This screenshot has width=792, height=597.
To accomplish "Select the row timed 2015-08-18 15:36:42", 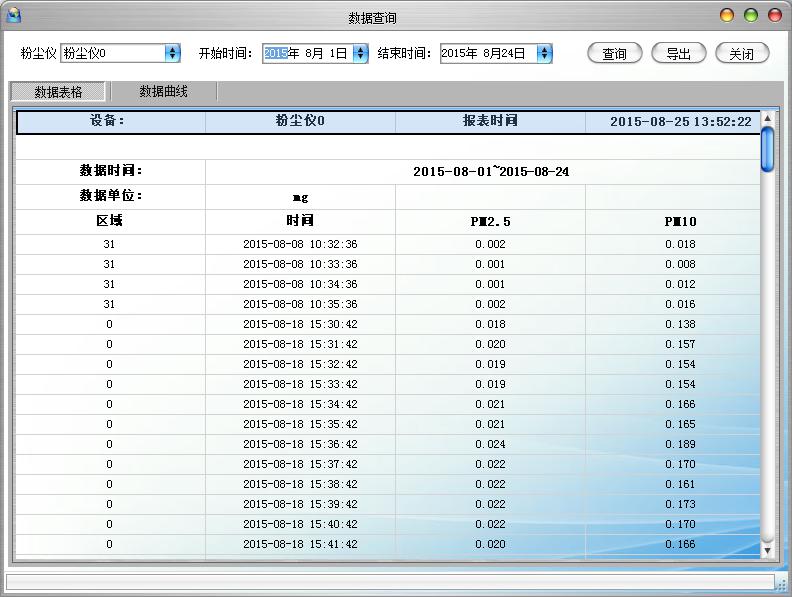I will click(x=300, y=444).
